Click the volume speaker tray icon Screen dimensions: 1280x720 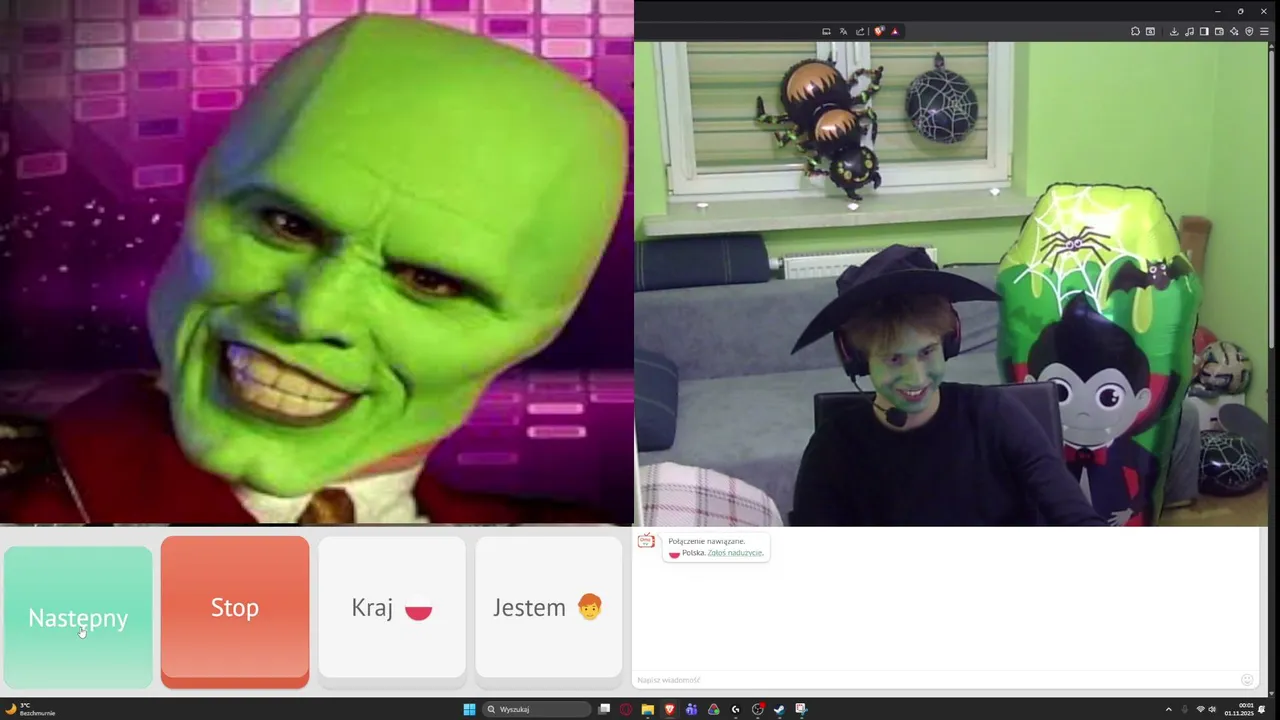(1212, 709)
